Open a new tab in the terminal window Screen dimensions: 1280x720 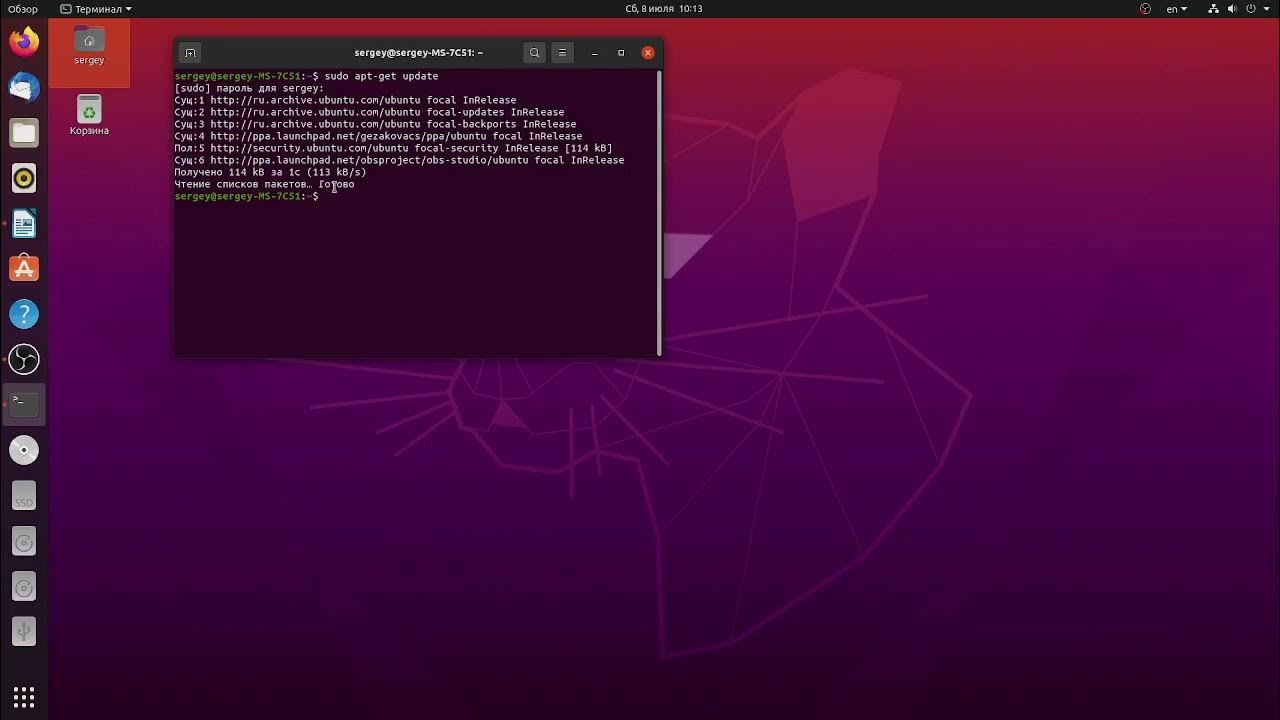click(x=190, y=53)
